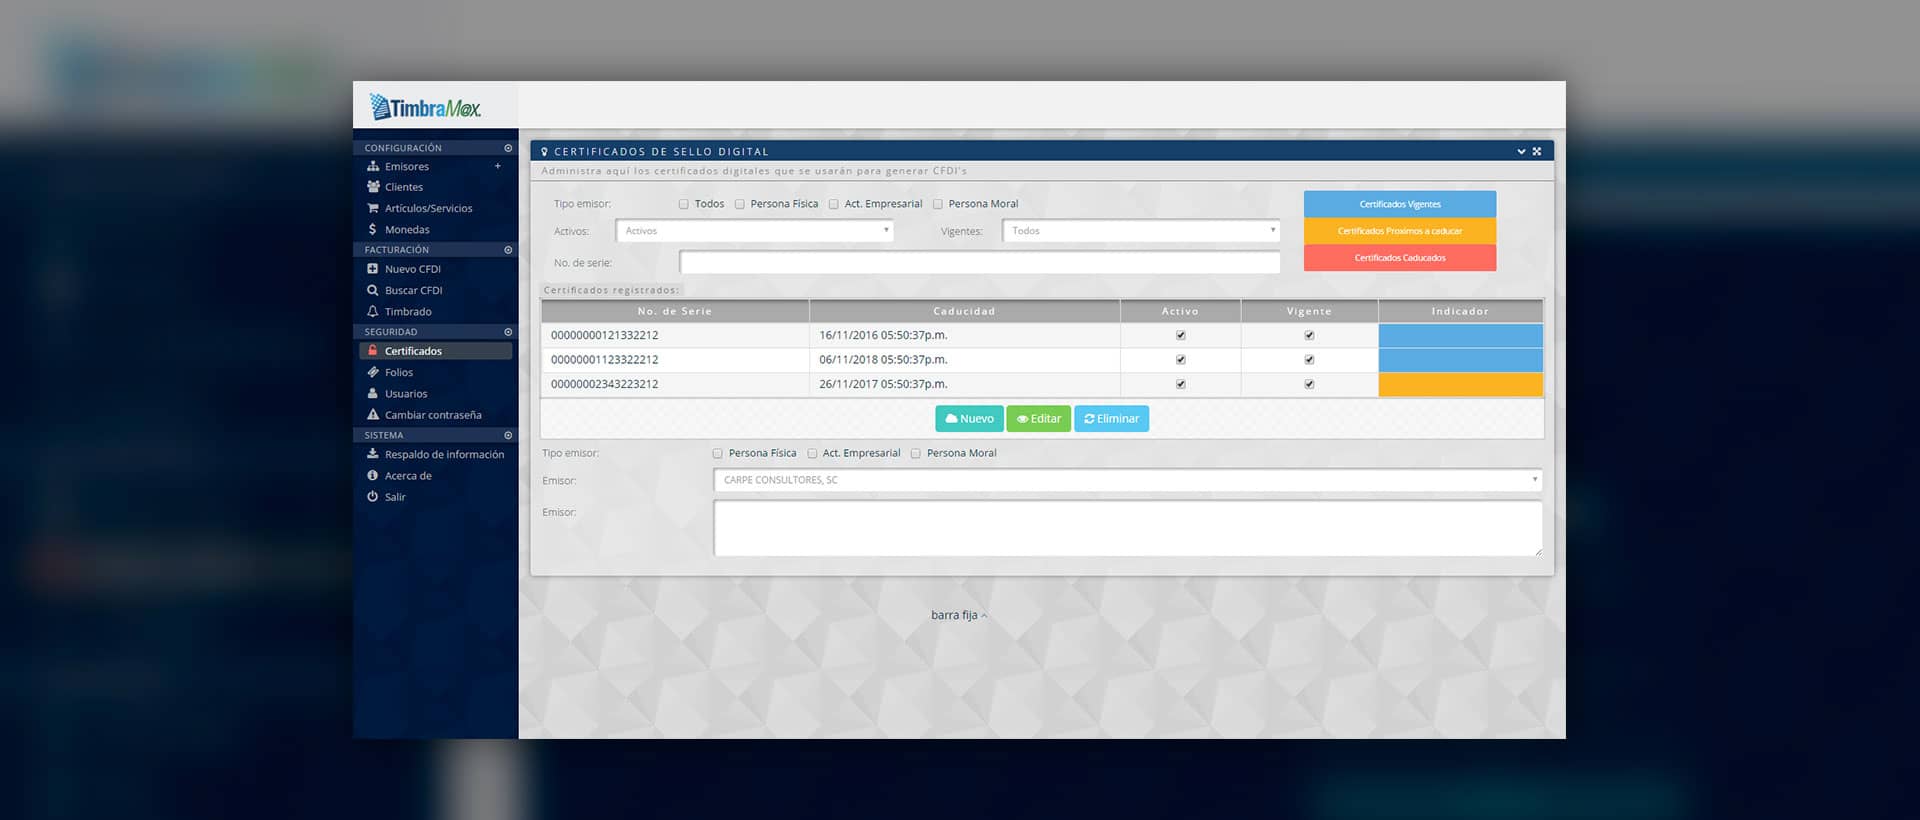This screenshot has width=1920, height=820.
Task: Check Persona Física in the top filter
Action: [740, 204]
